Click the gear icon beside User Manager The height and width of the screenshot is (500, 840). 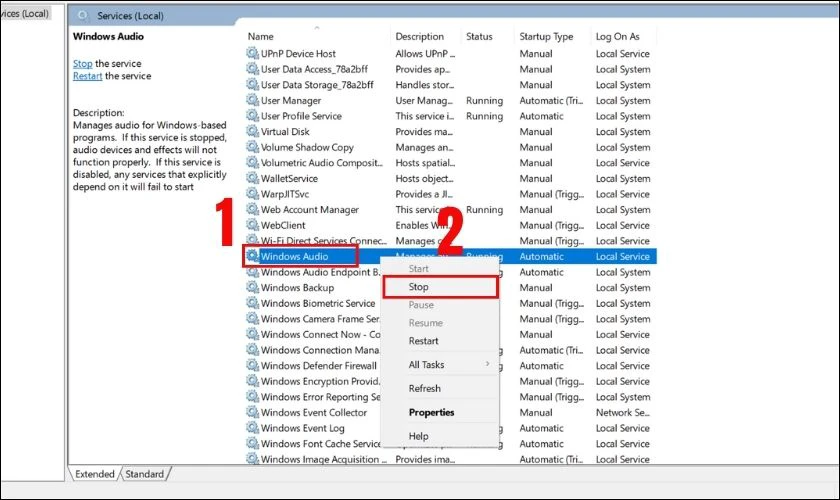coord(252,100)
